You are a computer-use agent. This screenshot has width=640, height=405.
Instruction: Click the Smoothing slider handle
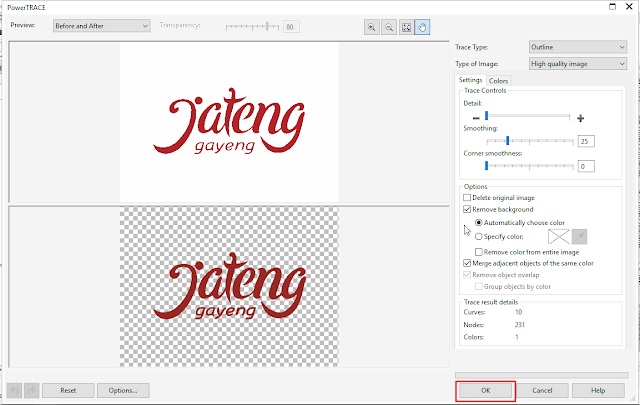[x=507, y=141]
